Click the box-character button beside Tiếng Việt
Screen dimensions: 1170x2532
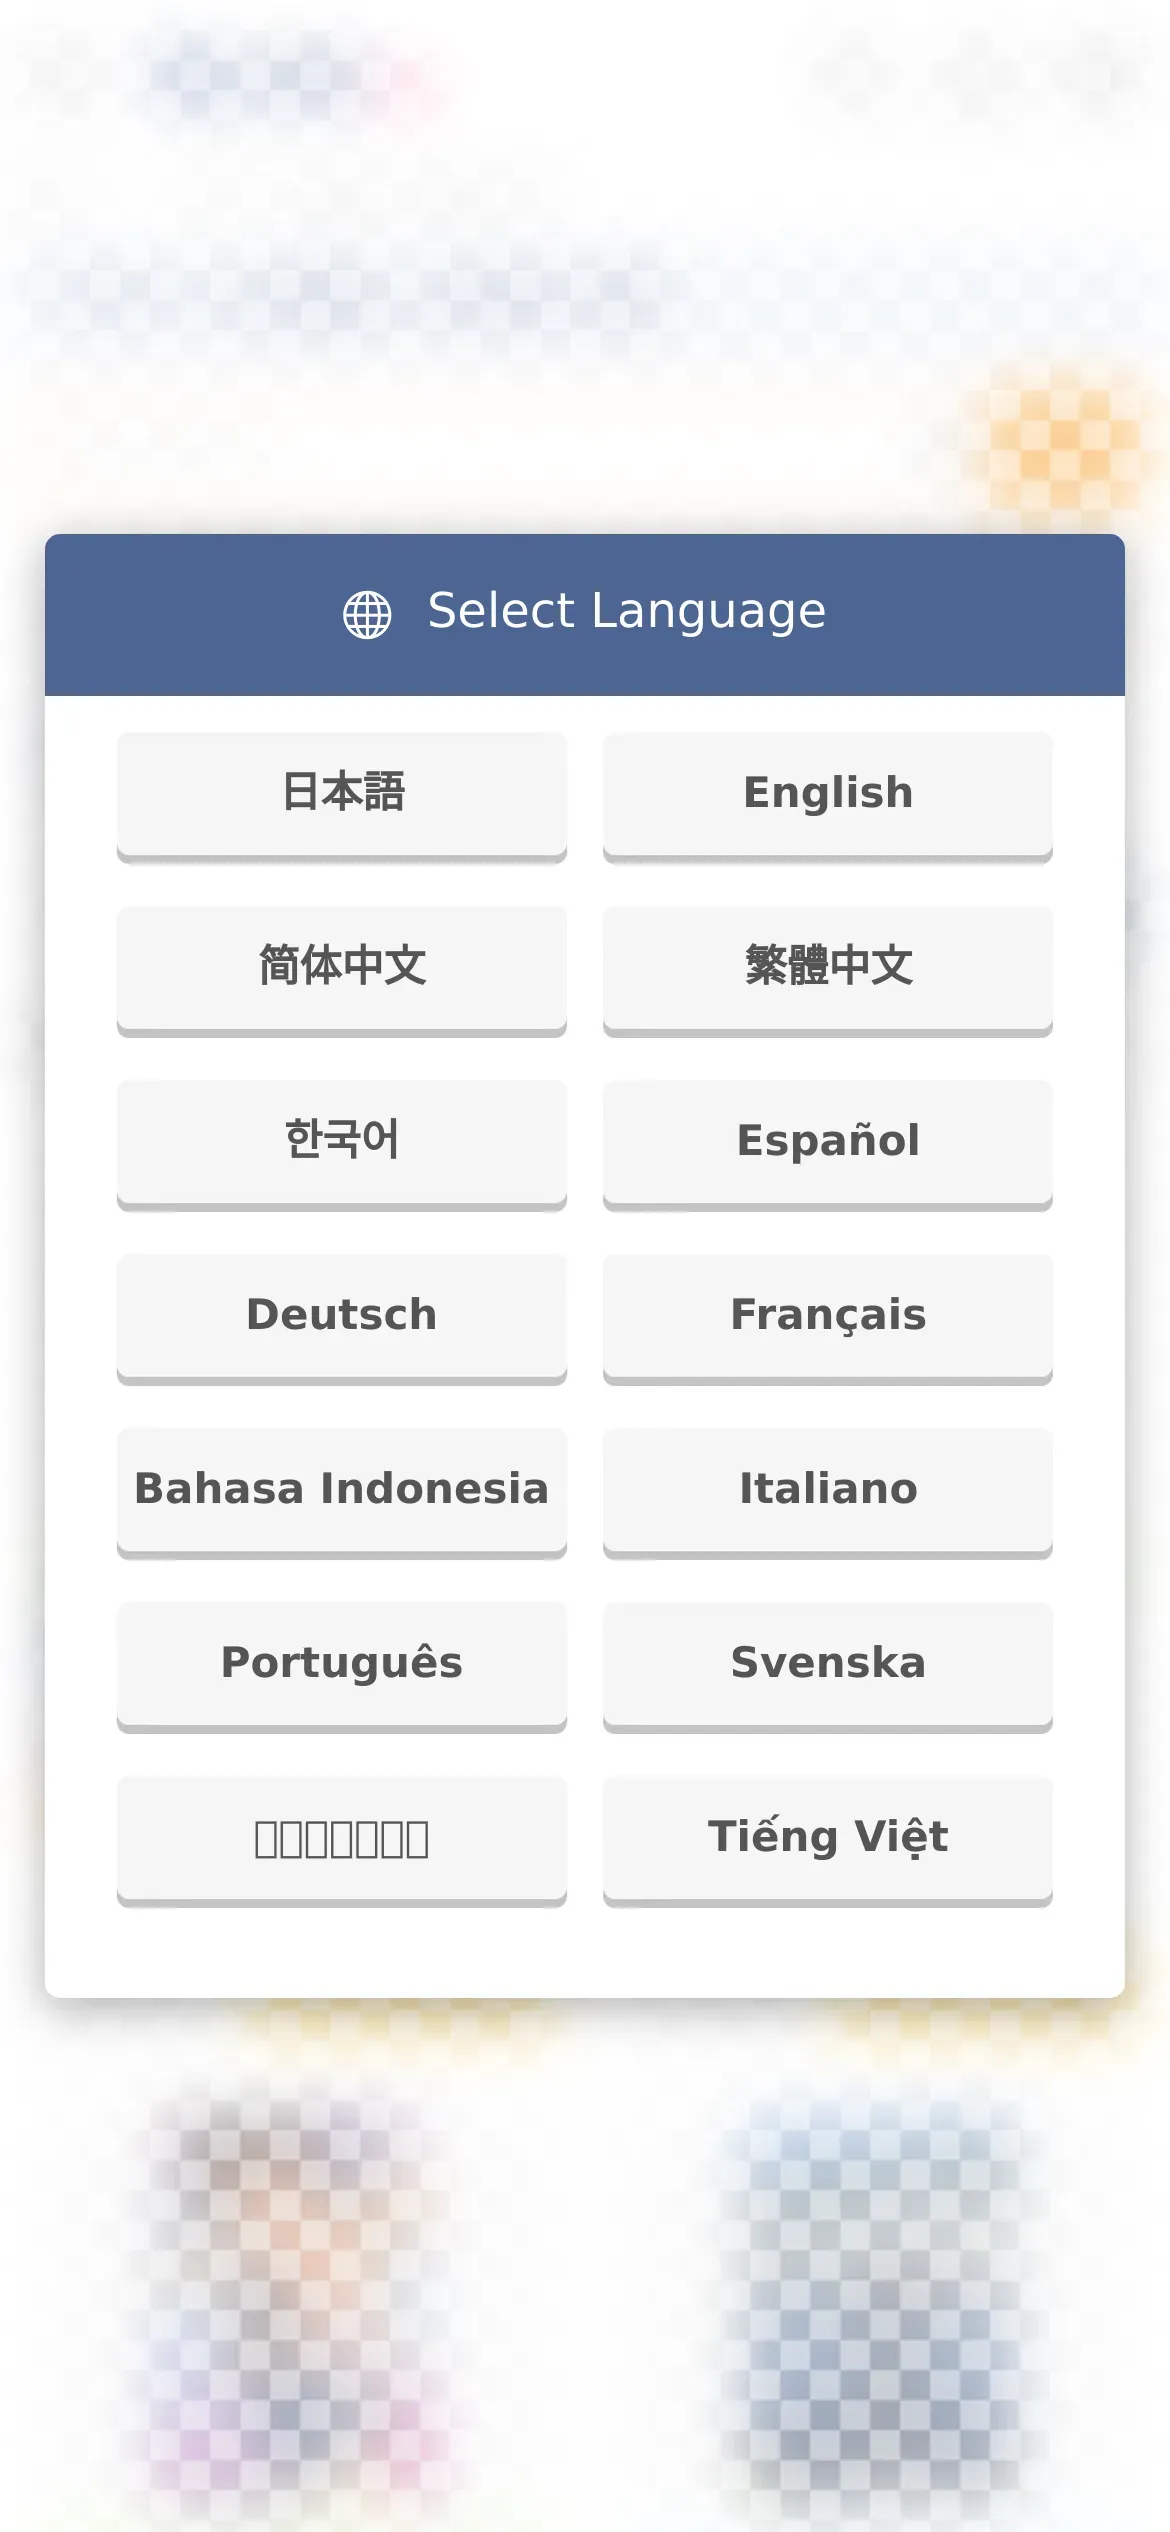342,1838
